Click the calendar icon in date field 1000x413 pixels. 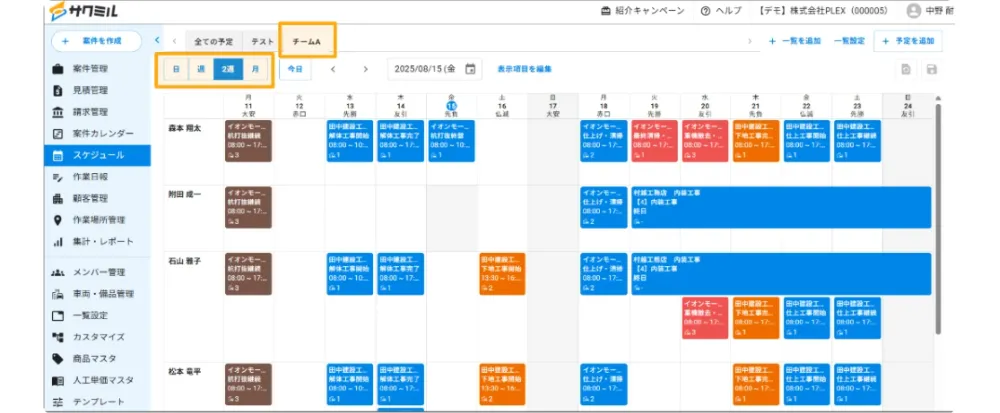tap(470, 69)
